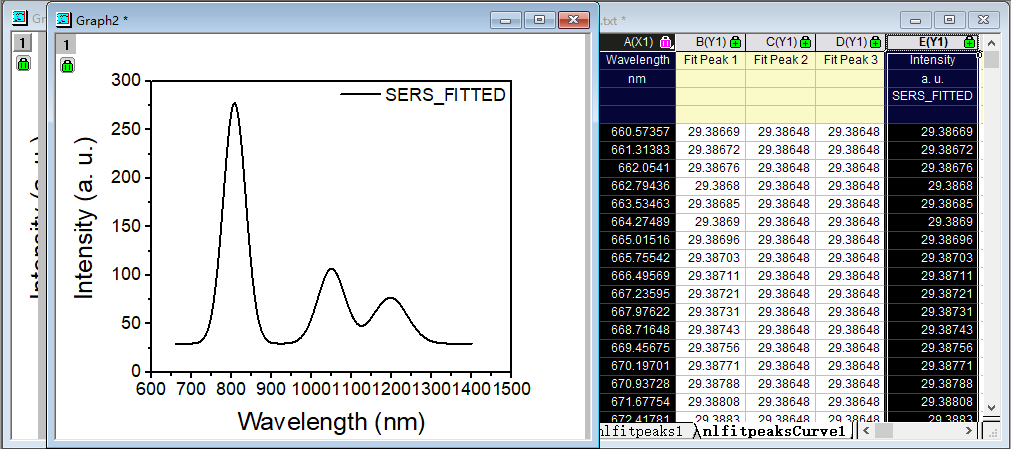Click wavelength cell 668.71648
This screenshot has height=449, width=1011.
pyautogui.click(x=638, y=330)
